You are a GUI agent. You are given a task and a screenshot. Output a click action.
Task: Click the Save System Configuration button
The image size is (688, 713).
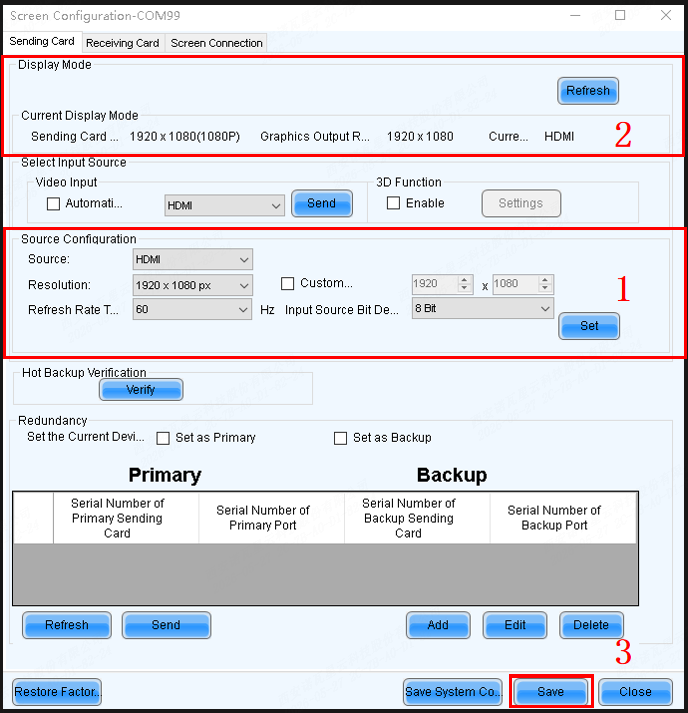pos(453,692)
